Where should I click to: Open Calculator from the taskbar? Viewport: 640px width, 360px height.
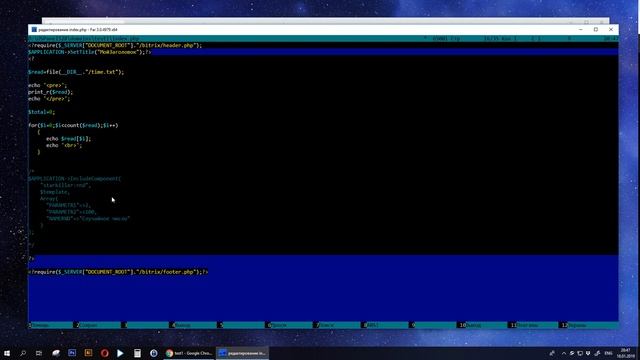(x=137, y=353)
